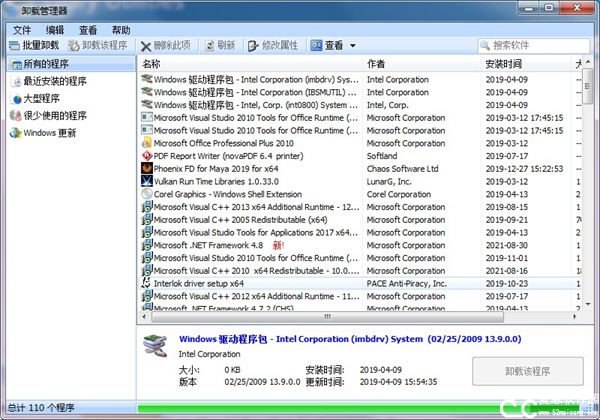The height and width of the screenshot is (420, 600).
Task: Click the horizontal scrollbar thumb
Action: coord(327,317)
